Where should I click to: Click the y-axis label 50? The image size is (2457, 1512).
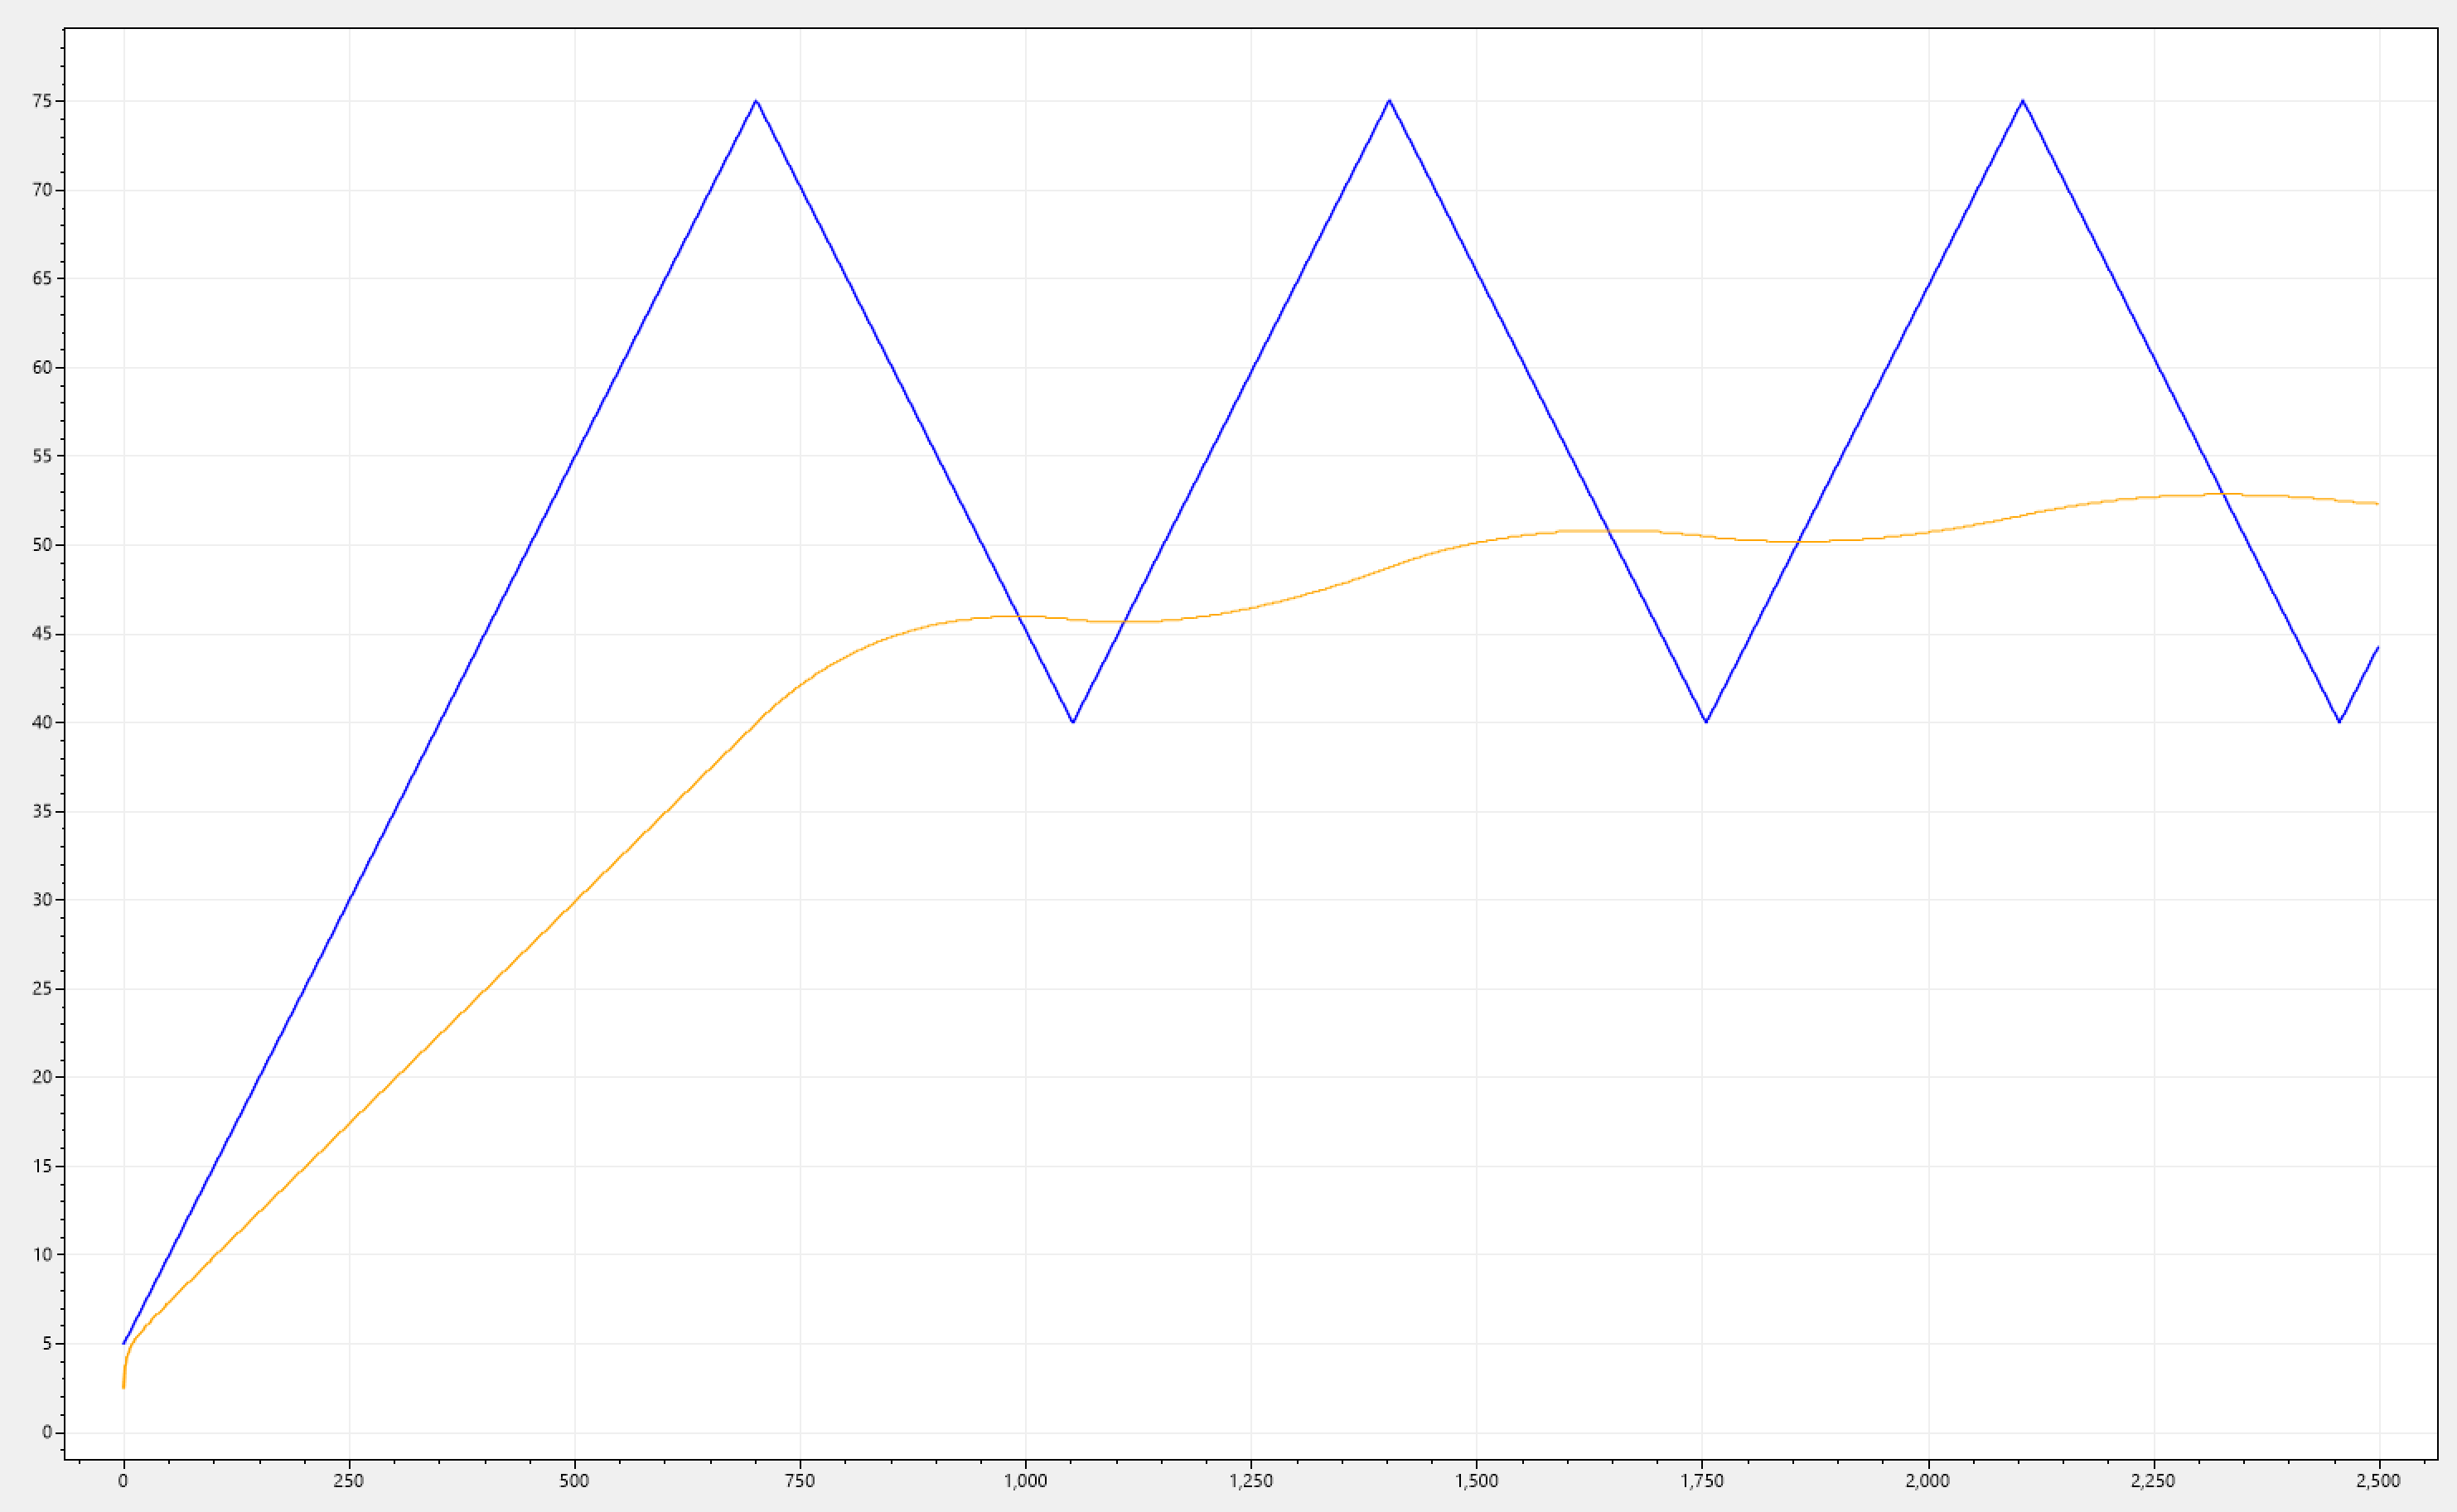pos(42,545)
